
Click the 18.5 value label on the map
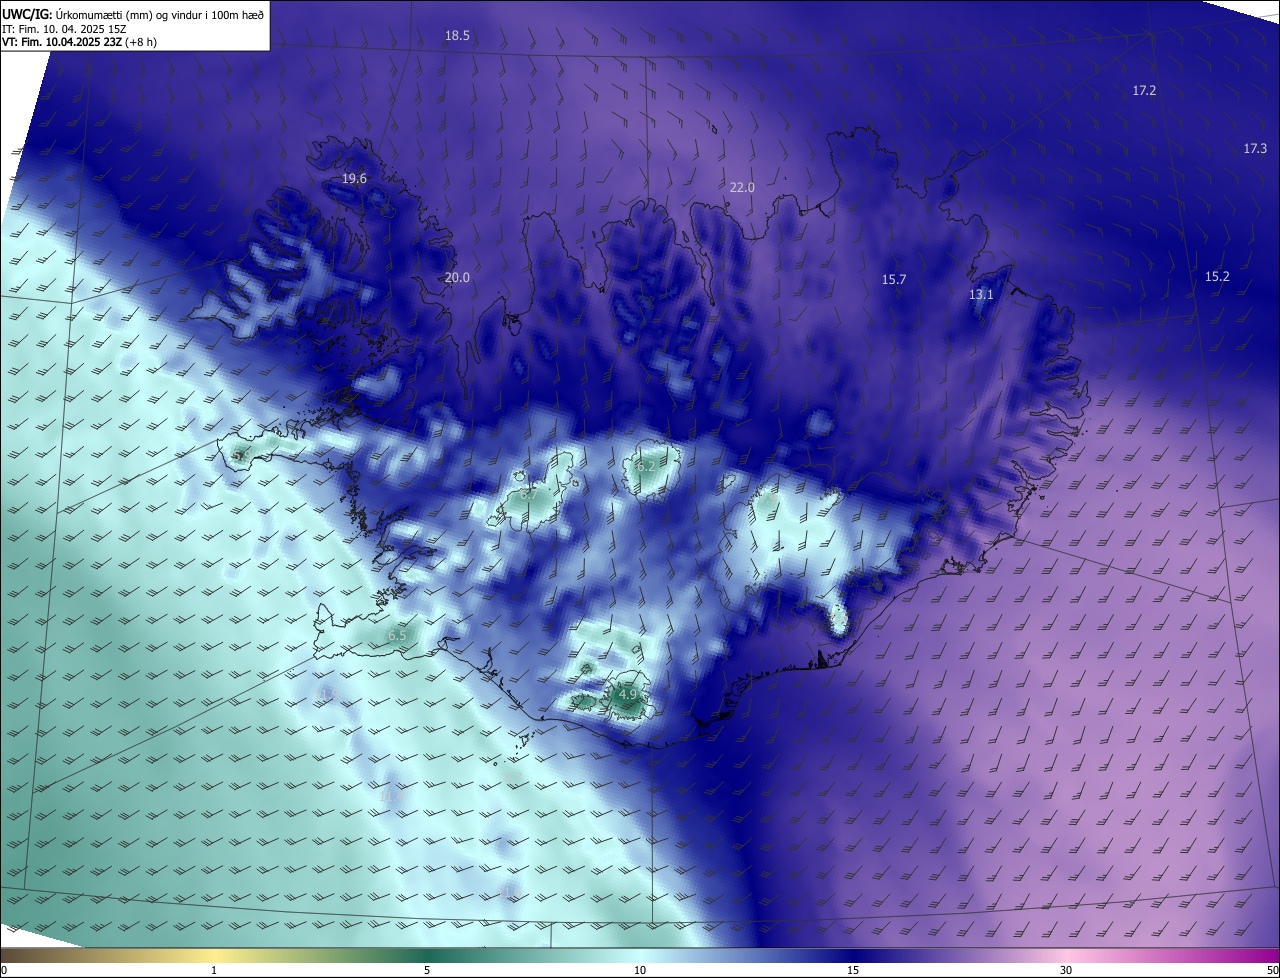457,36
